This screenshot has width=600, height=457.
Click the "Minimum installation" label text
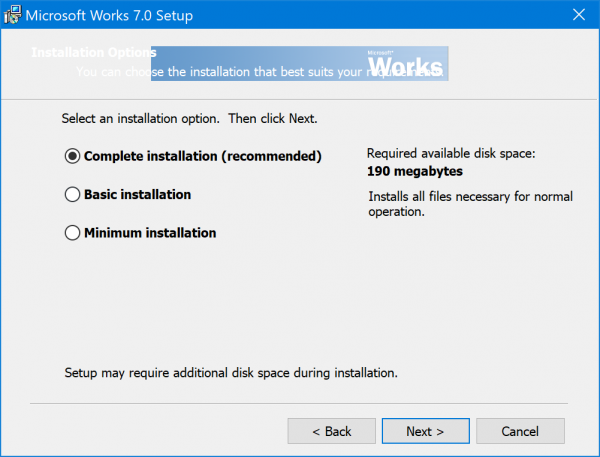[x=150, y=233]
